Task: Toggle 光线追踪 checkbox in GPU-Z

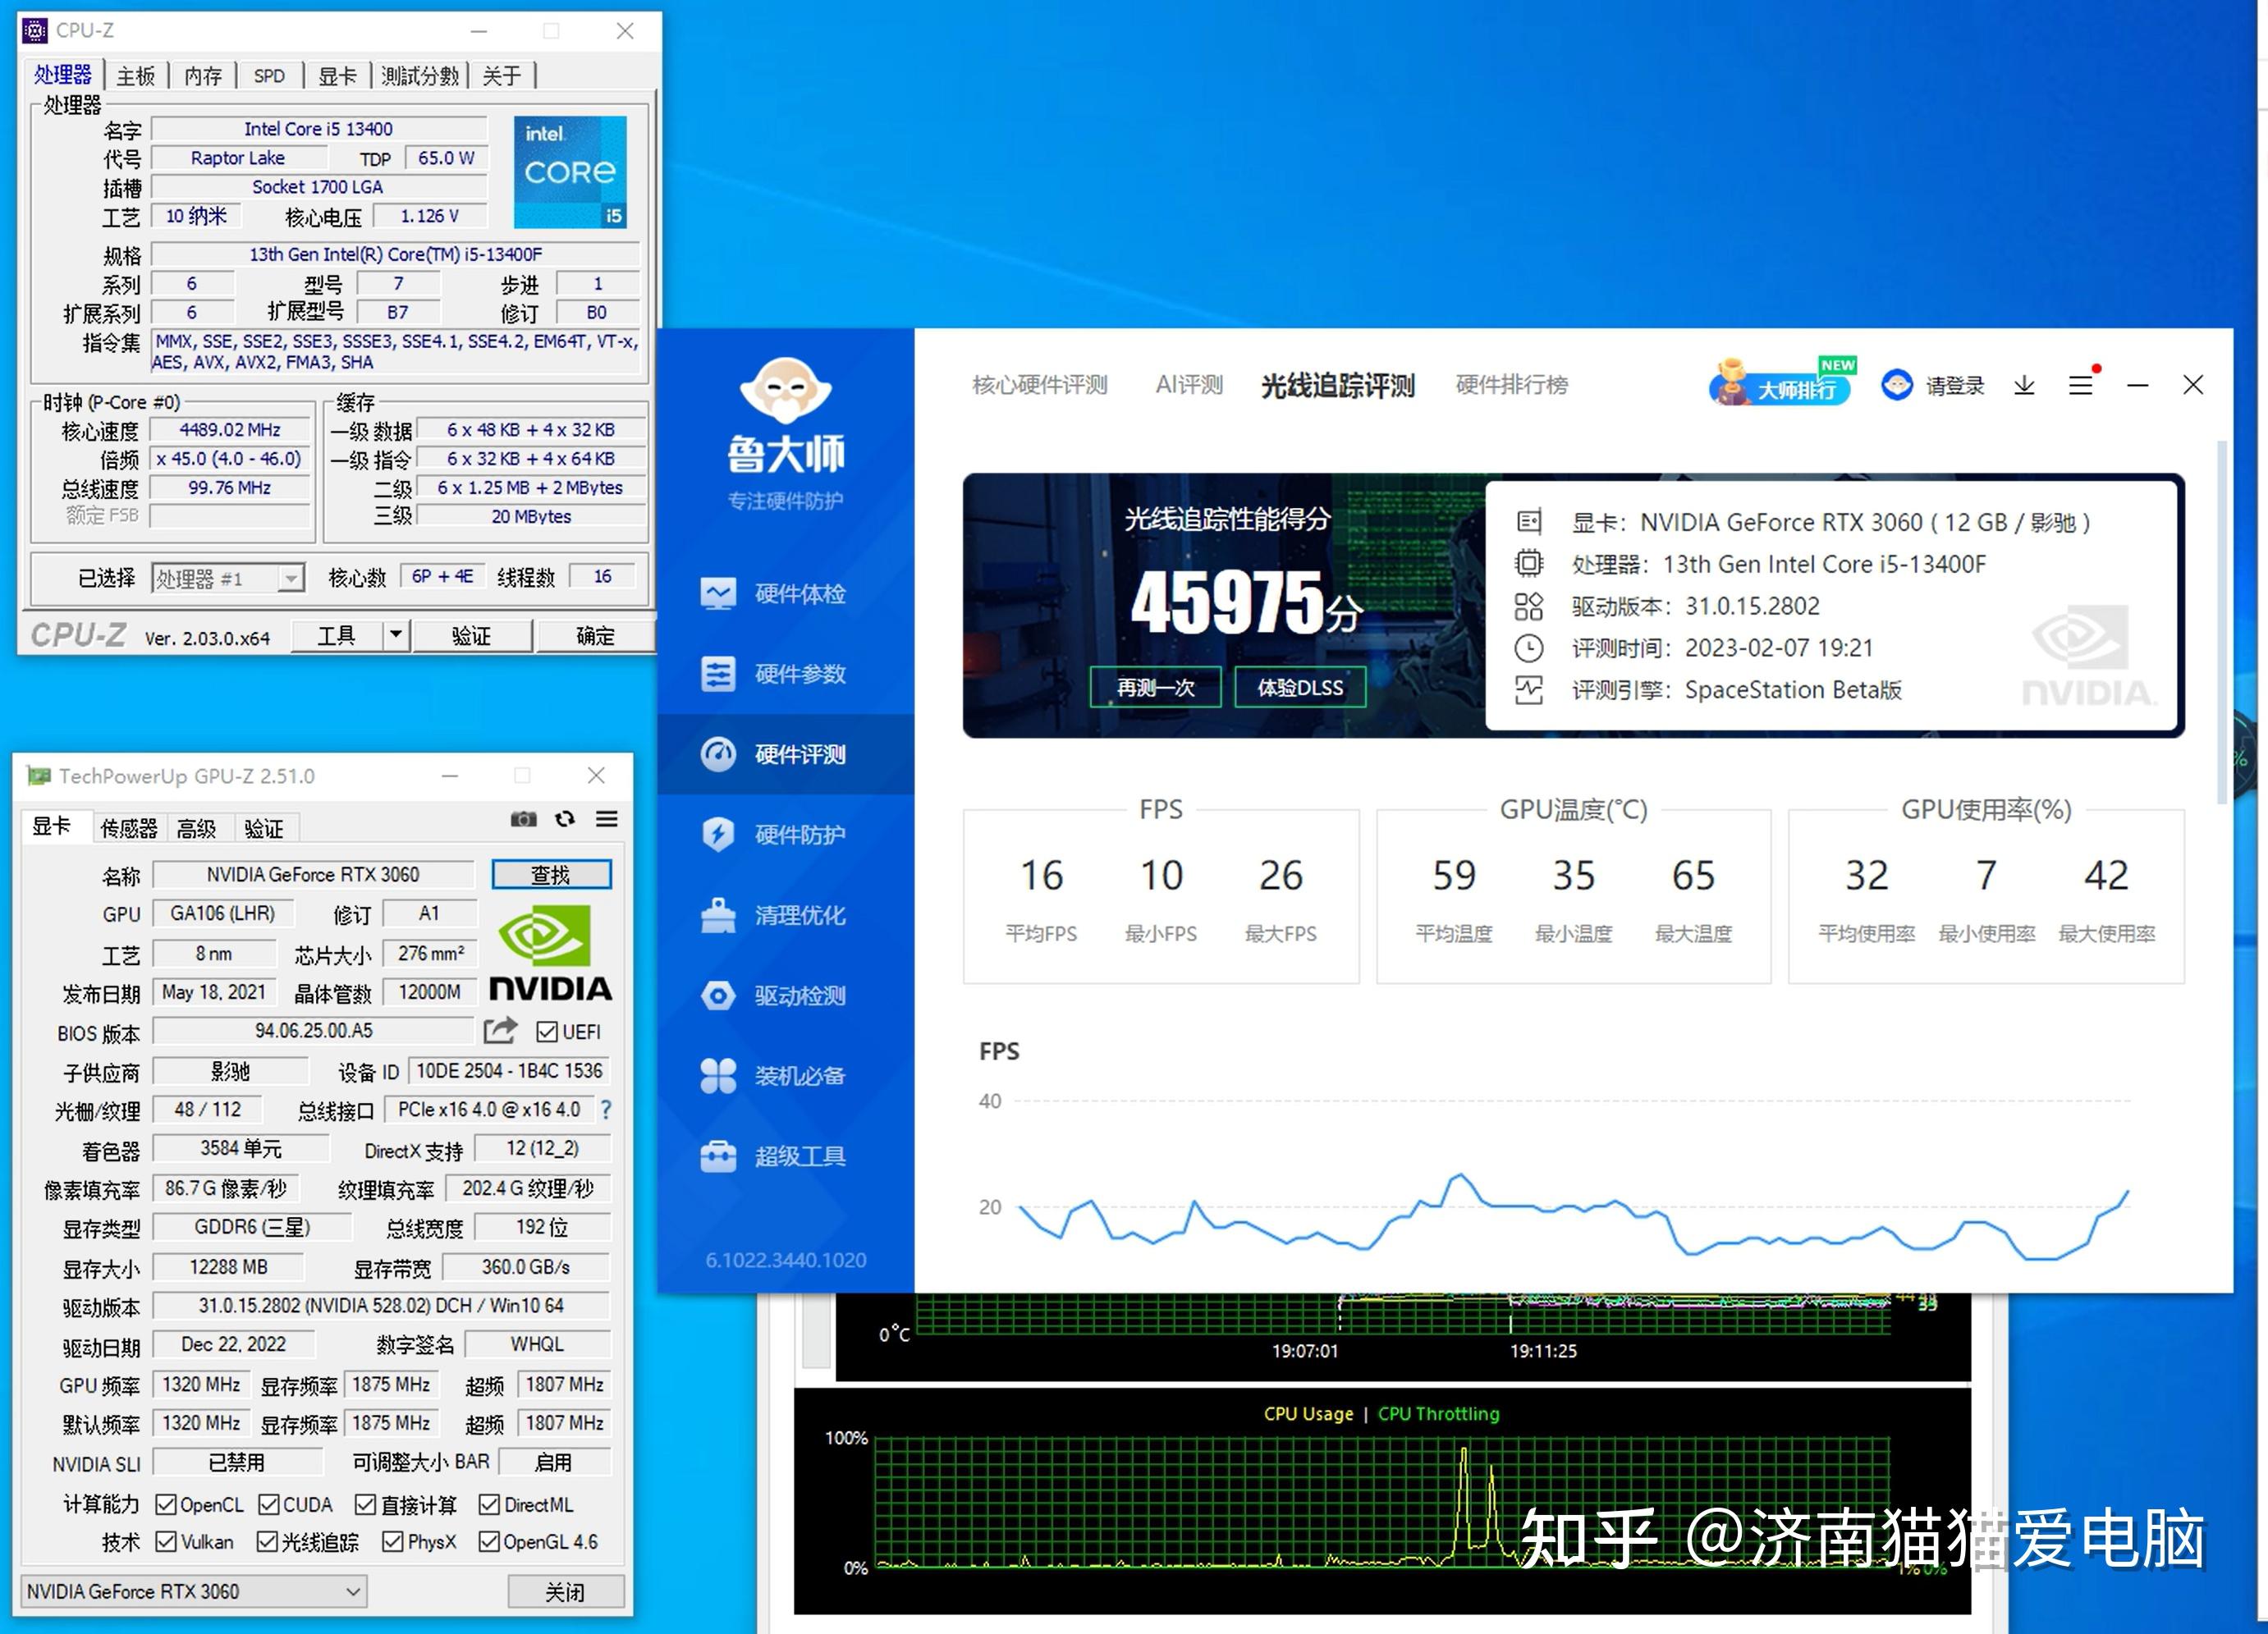Action: point(267,1542)
